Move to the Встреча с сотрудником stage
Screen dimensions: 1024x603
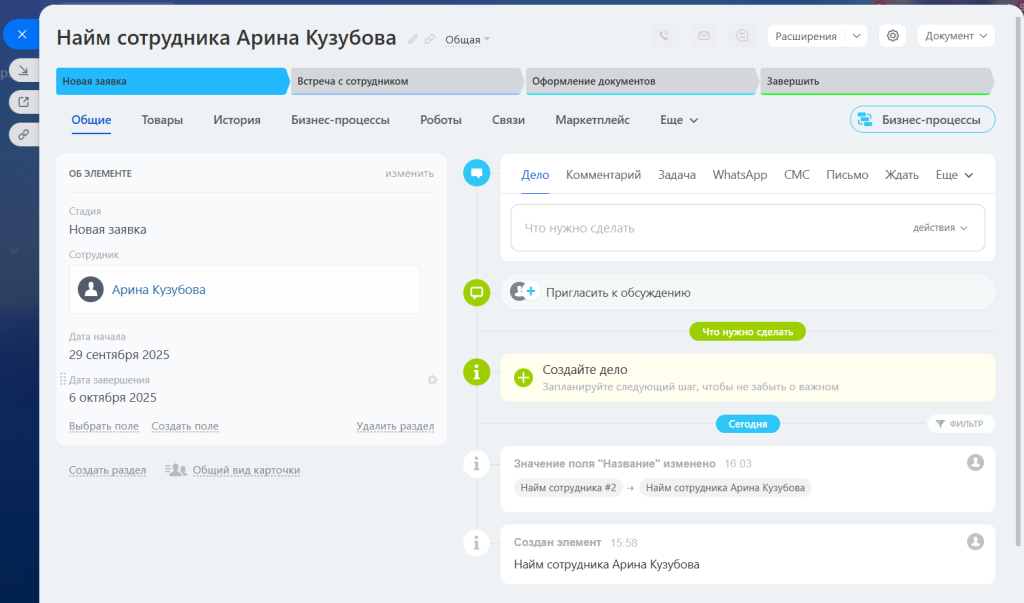(406, 81)
